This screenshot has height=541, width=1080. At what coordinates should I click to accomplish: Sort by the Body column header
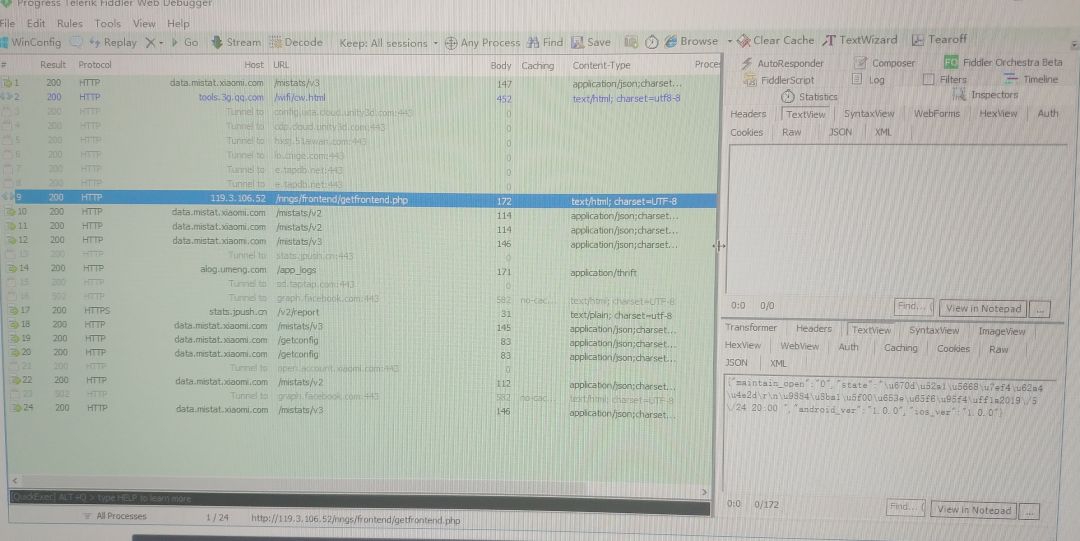click(501, 65)
